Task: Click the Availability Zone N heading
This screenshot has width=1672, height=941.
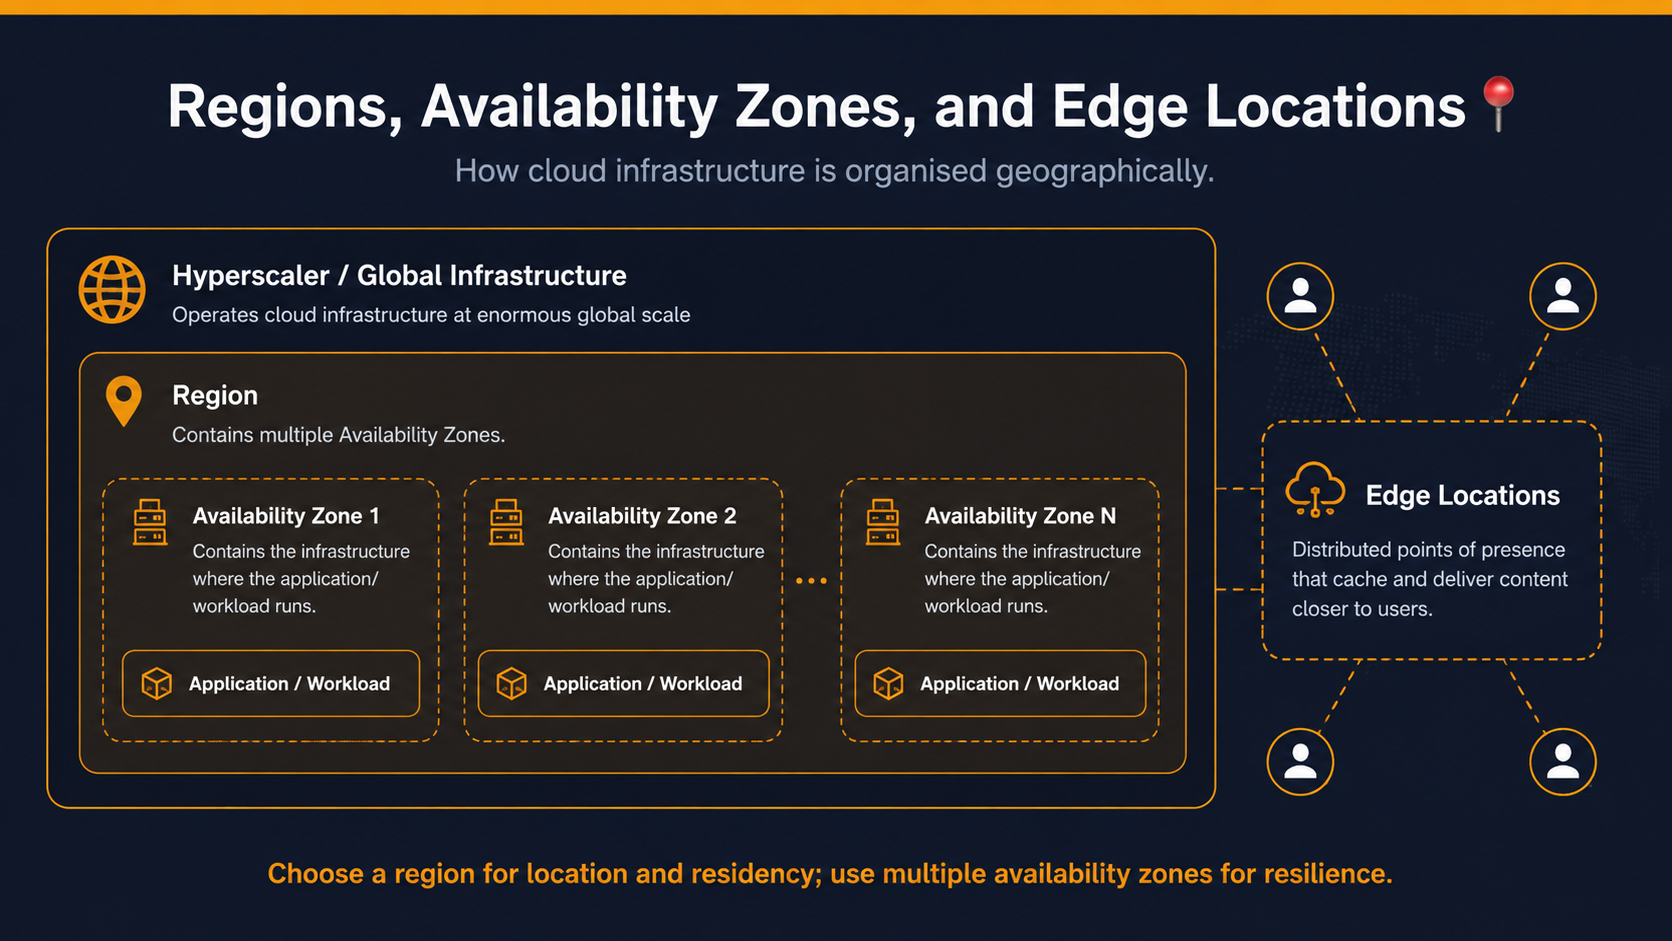Action: pyautogui.click(x=1020, y=516)
